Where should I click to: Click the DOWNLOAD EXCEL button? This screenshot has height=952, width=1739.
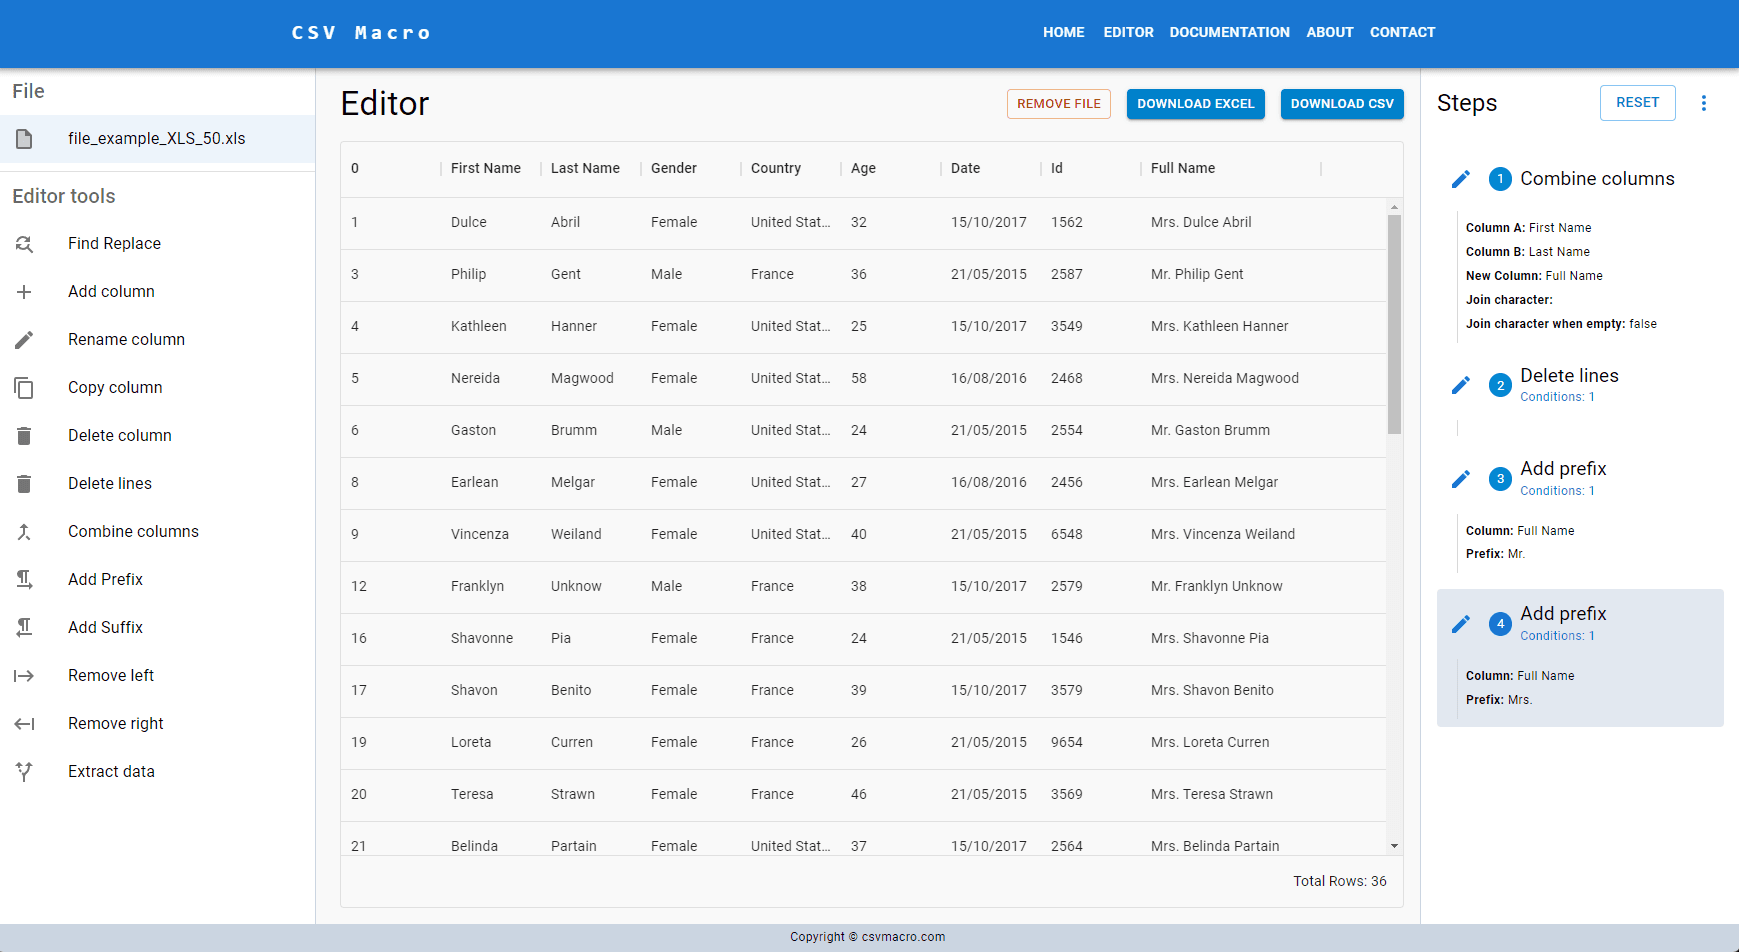1196,104
